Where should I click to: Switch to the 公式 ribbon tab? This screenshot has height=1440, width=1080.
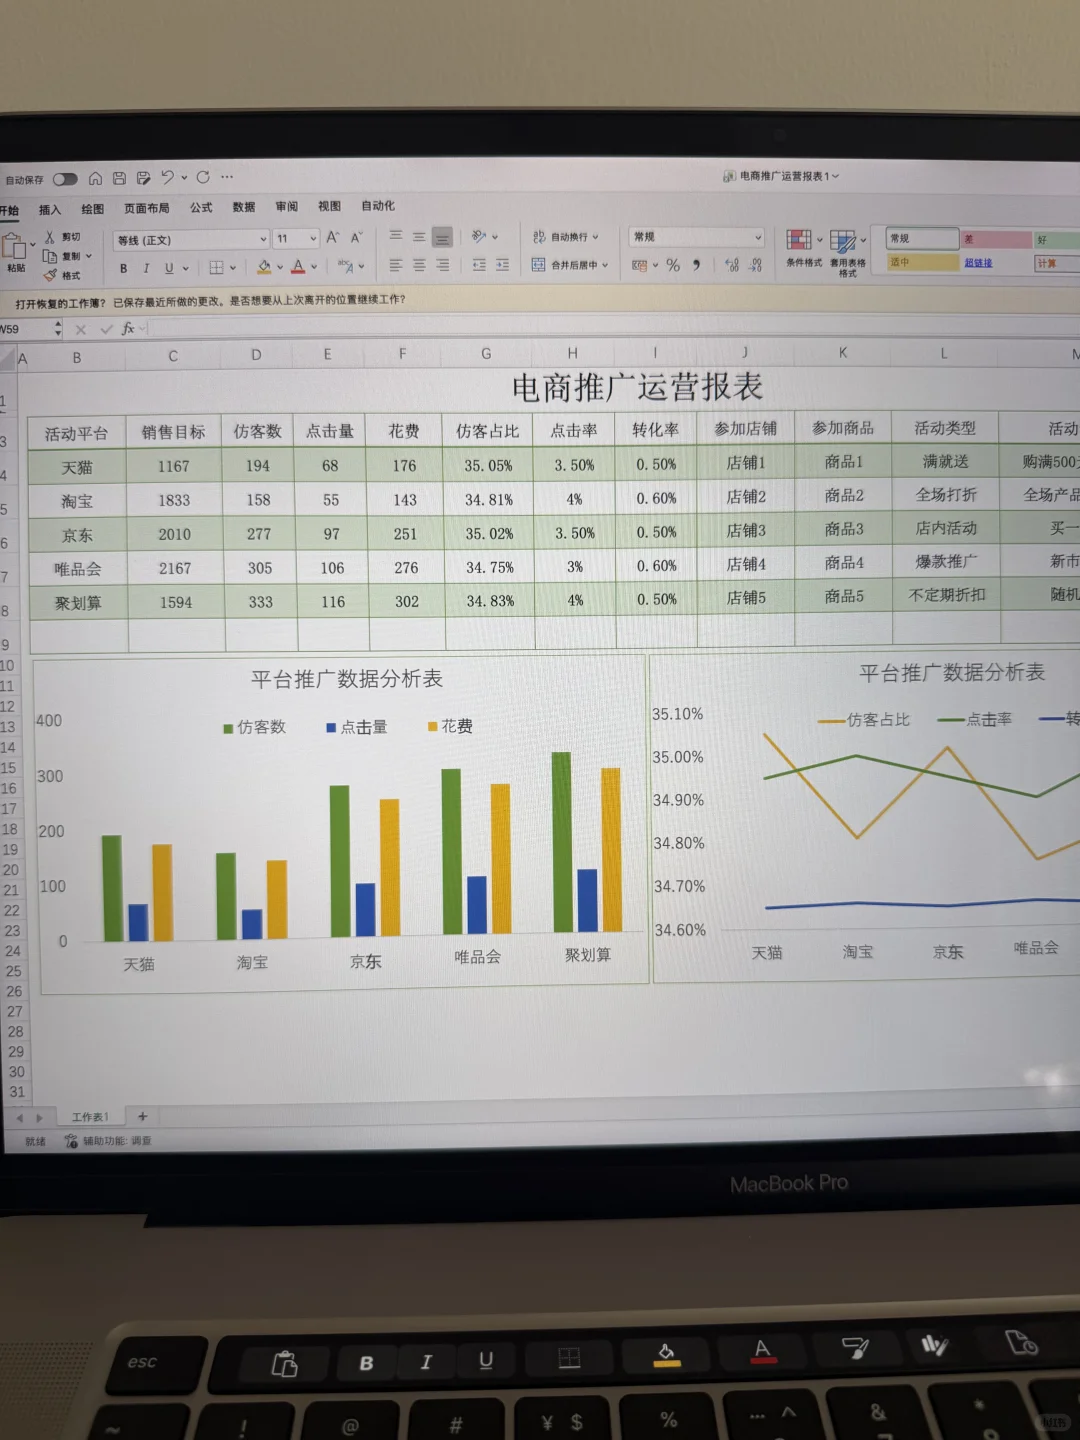pos(200,207)
